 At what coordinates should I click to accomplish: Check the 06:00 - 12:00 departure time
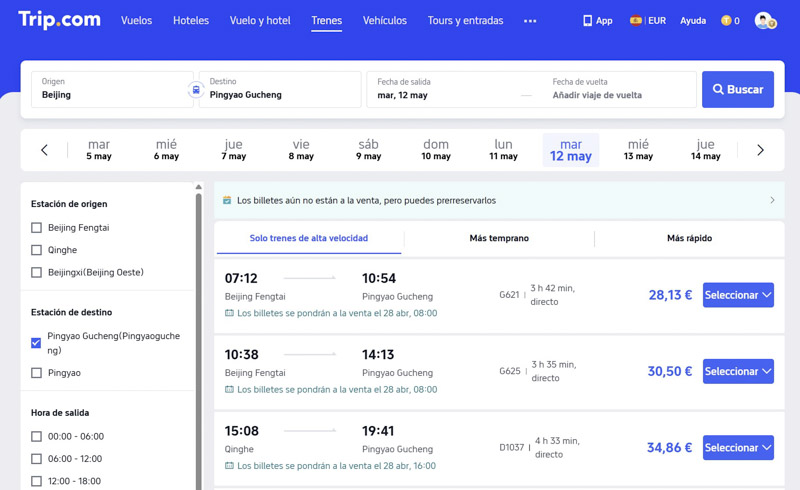tap(36, 459)
